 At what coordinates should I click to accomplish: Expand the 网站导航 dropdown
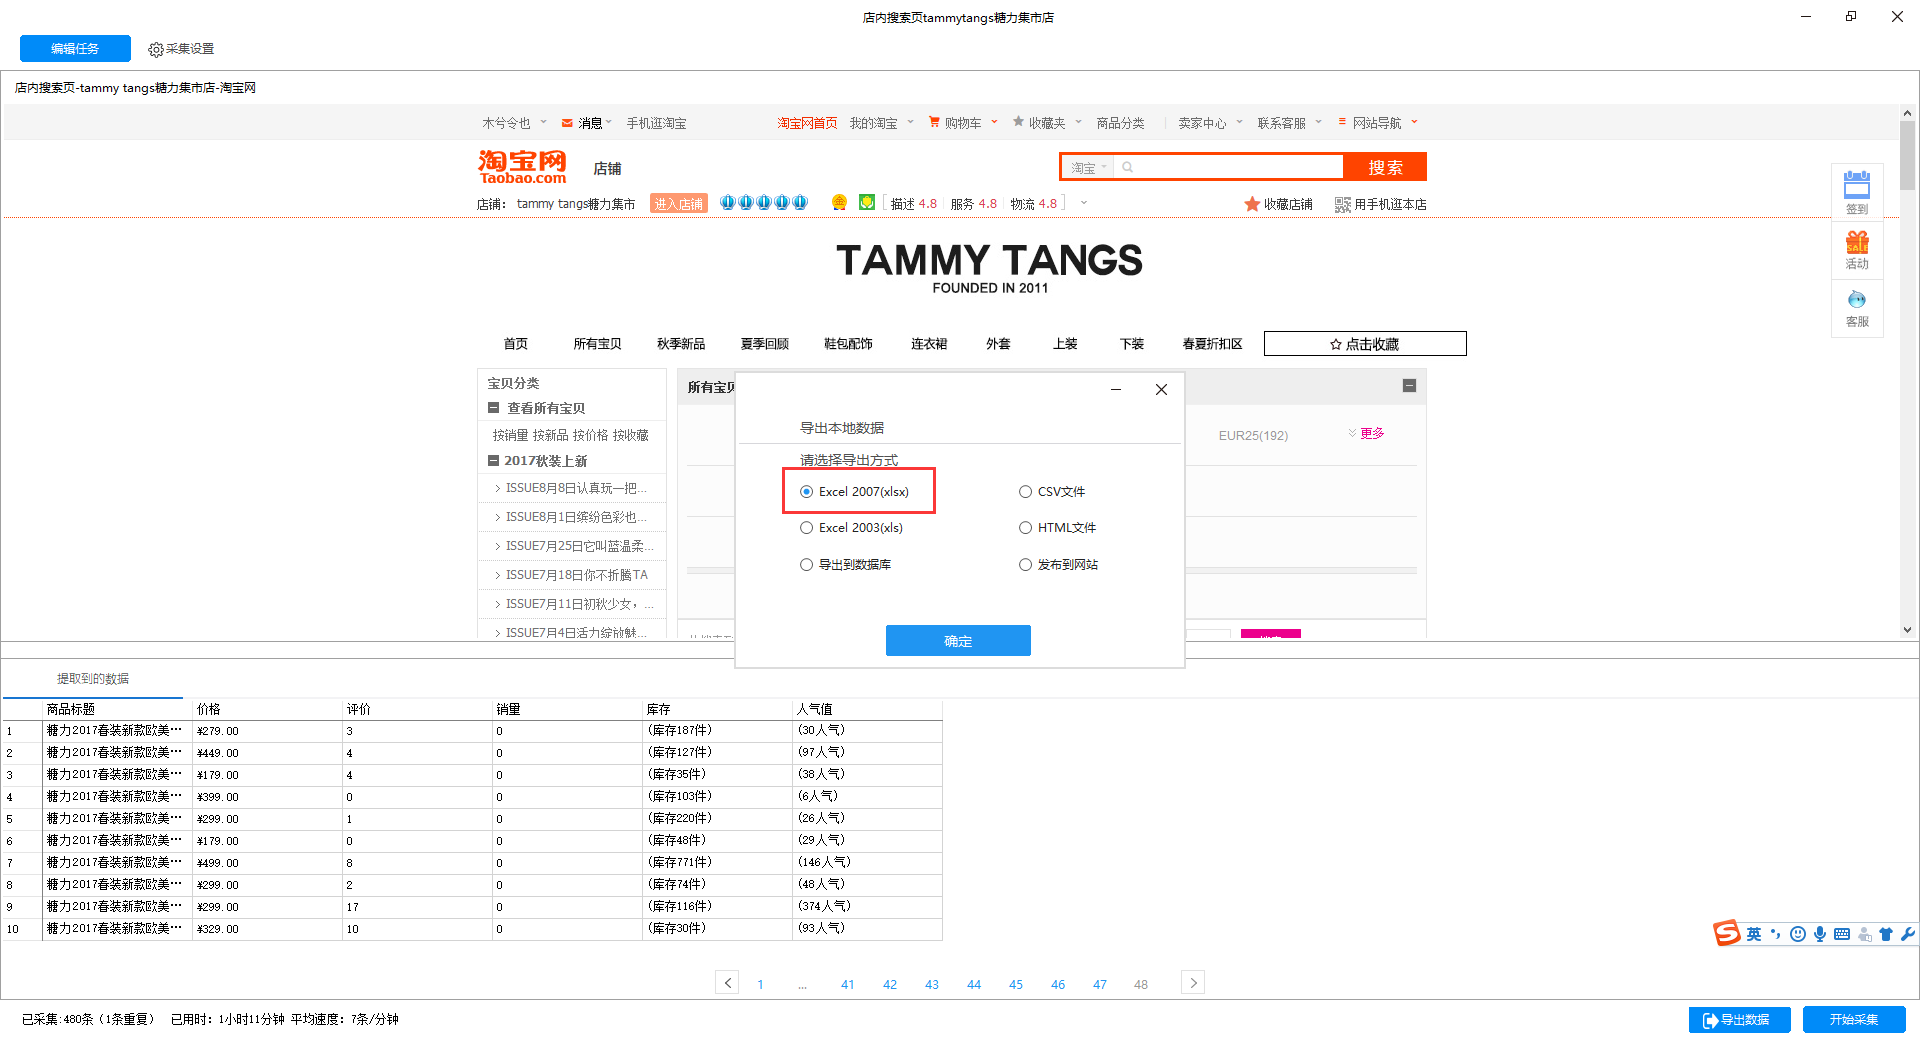[x=1414, y=122]
